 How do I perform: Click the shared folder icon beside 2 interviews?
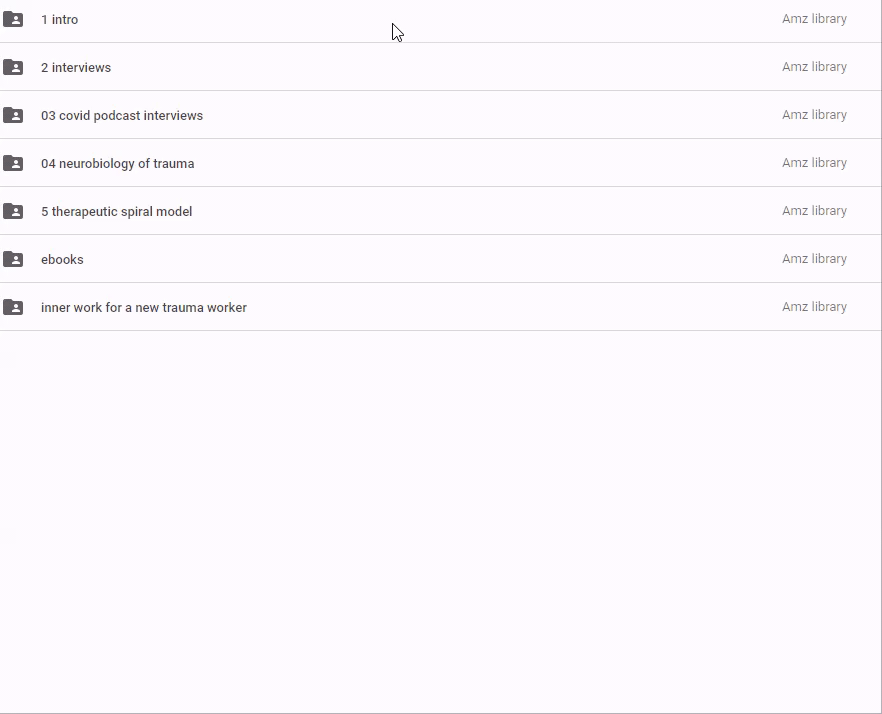coord(13,67)
